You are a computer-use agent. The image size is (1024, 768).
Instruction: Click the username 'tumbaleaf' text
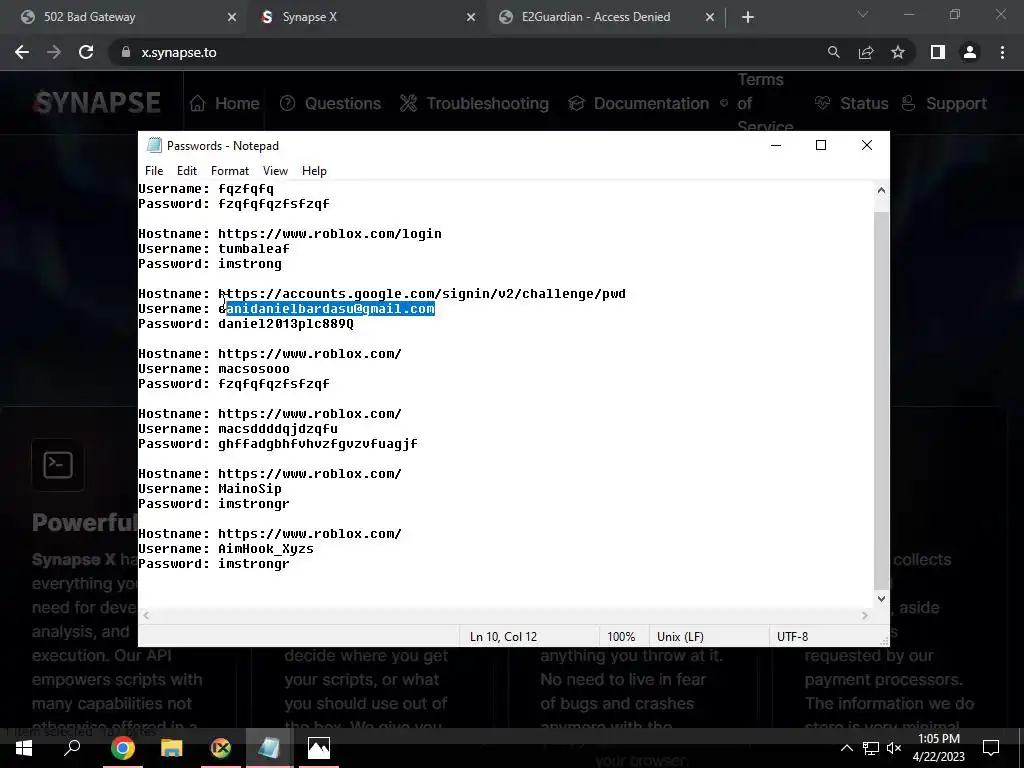254,249
